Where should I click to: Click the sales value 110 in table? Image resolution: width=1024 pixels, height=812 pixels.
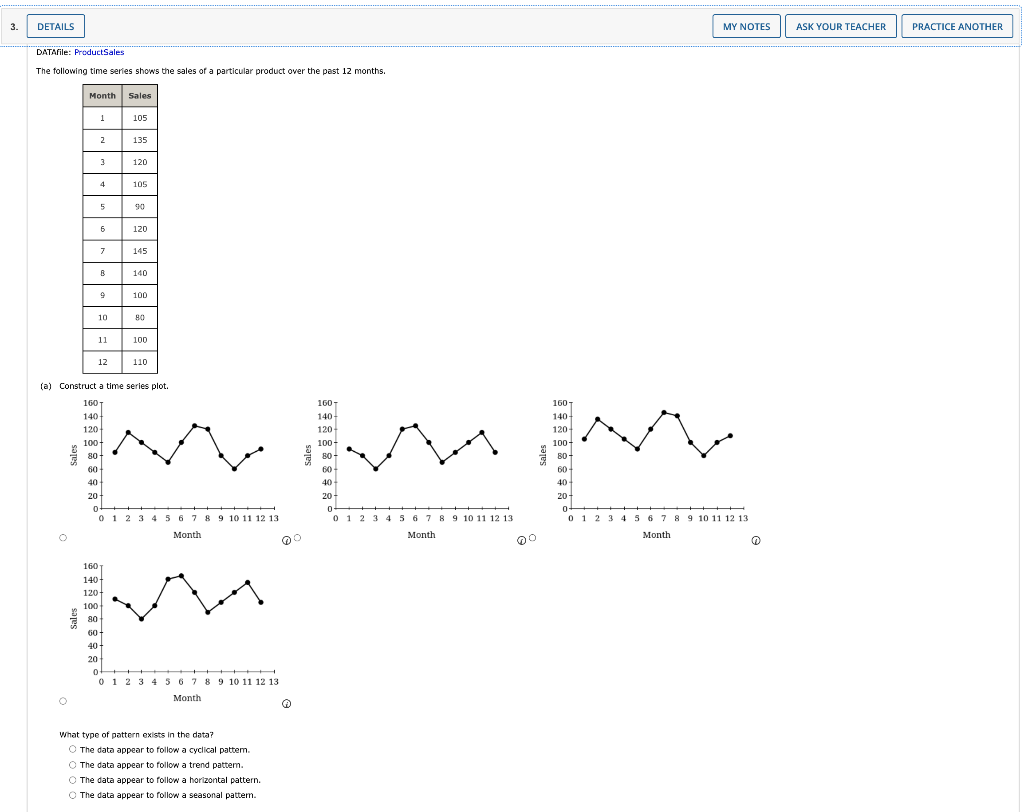point(140,362)
